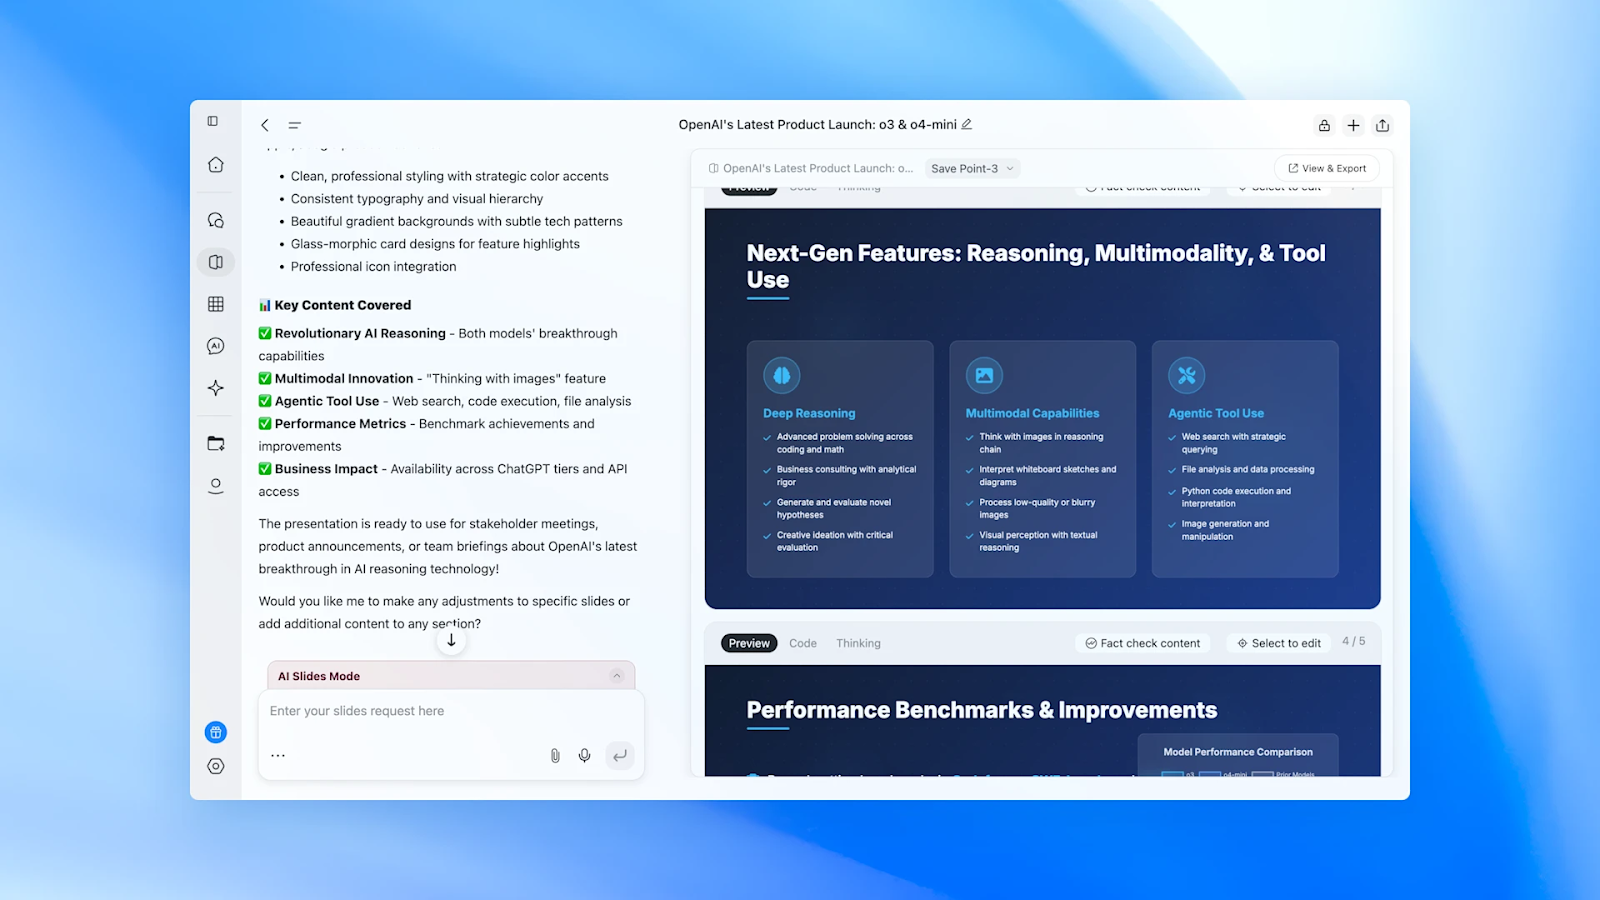The width and height of the screenshot is (1600, 900).
Task: Open the Save Point-3 dropdown
Action: pos(972,168)
